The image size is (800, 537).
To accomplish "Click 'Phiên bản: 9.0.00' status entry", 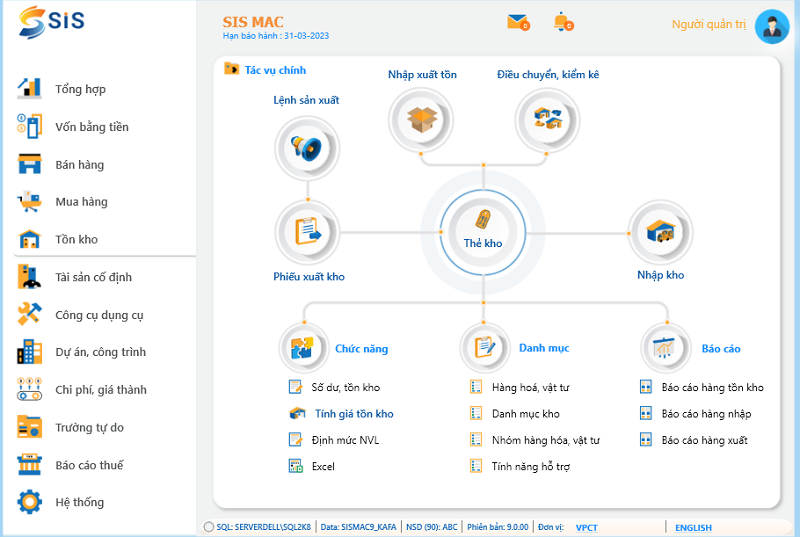I will [x=497, y=527].
